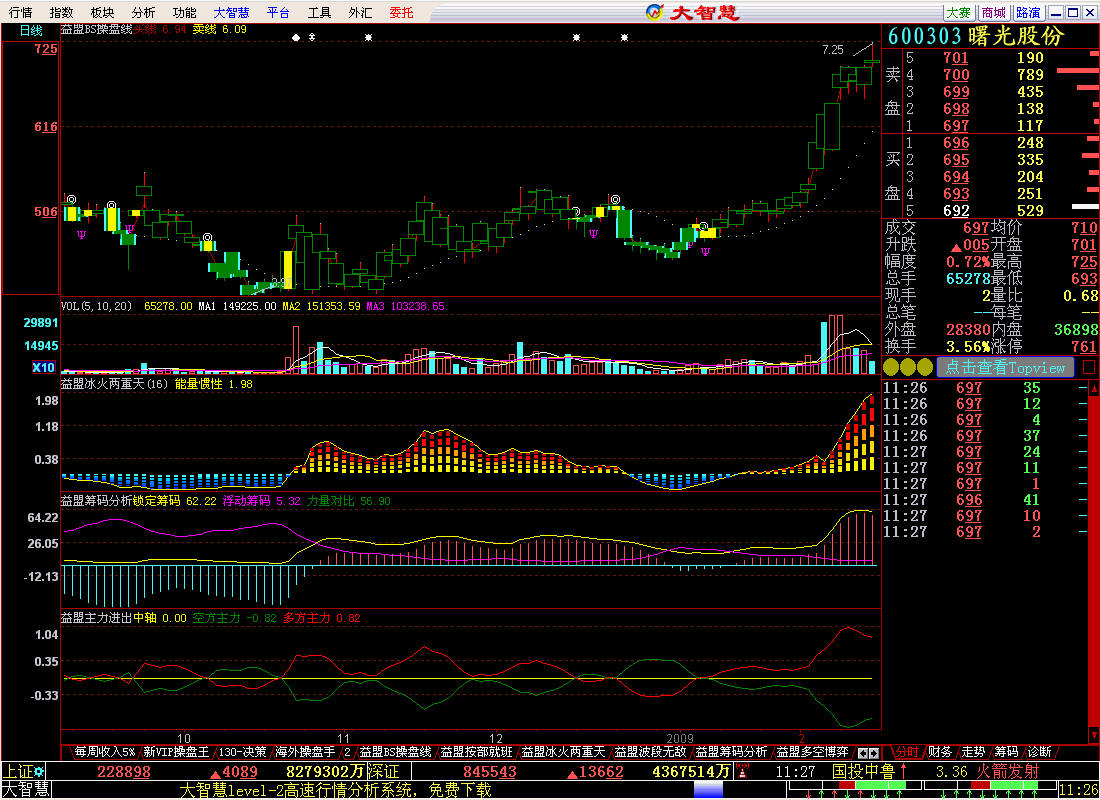
Task: Click the alert bell icon in status bar
Action: (742, 771)
